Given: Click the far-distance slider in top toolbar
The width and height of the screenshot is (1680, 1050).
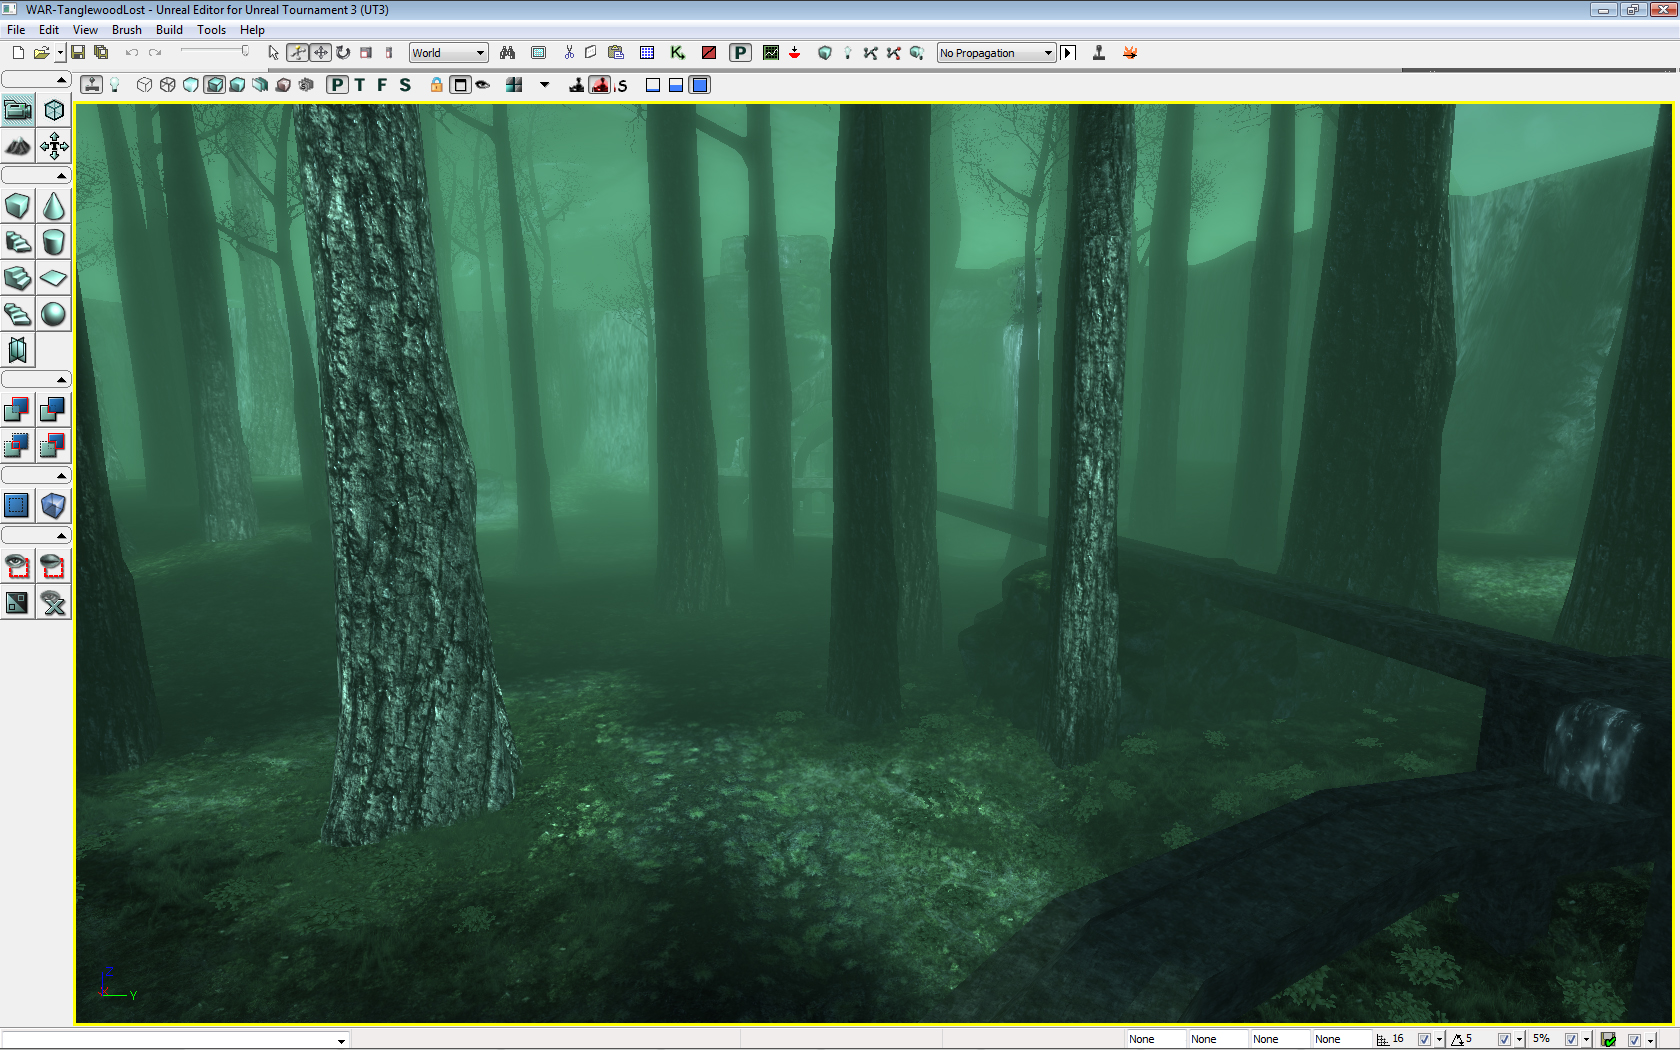Looking at the screenshot, I should (x=214, y=52).
